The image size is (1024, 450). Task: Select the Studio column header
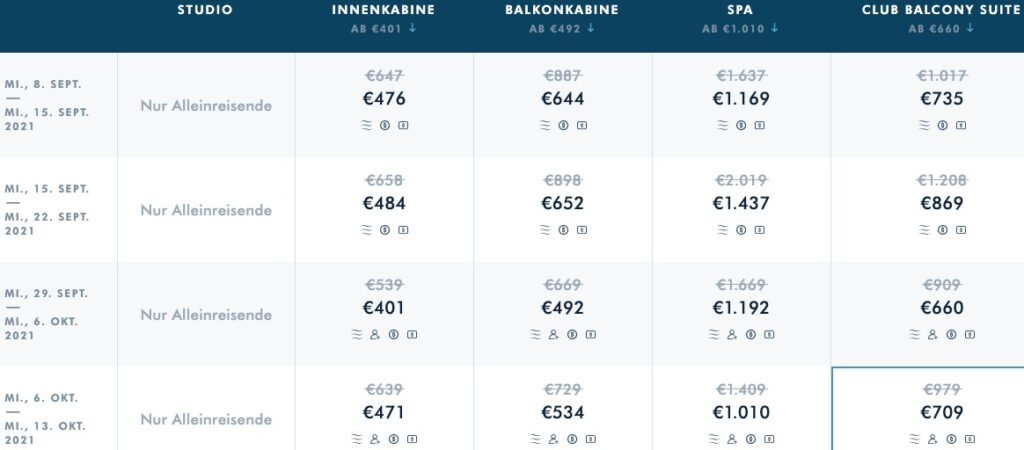(x=205, y=10)
